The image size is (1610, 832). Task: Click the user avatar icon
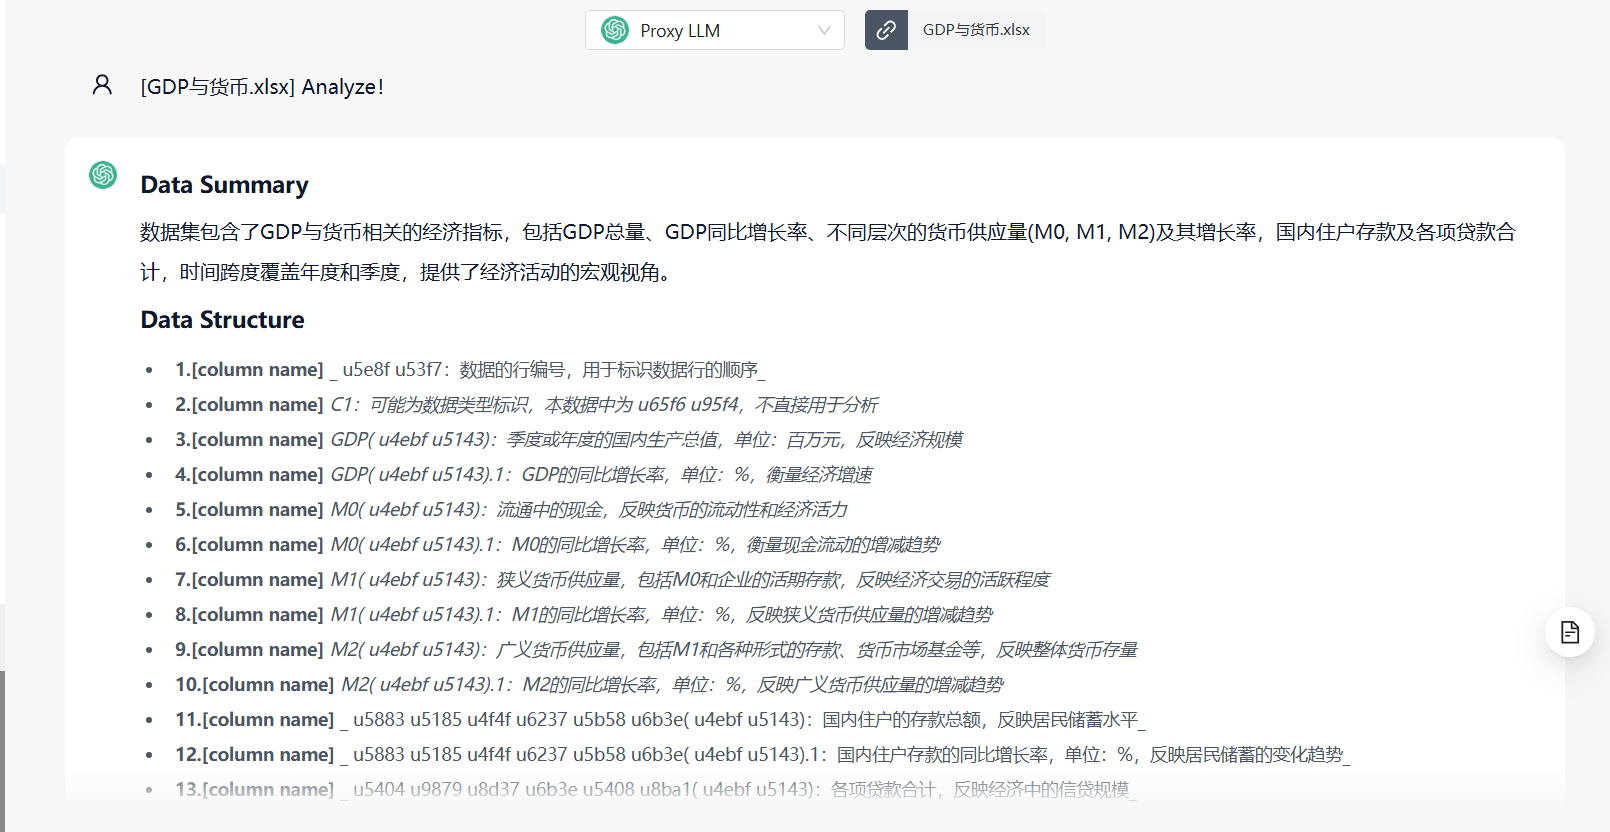coord(102,85)
